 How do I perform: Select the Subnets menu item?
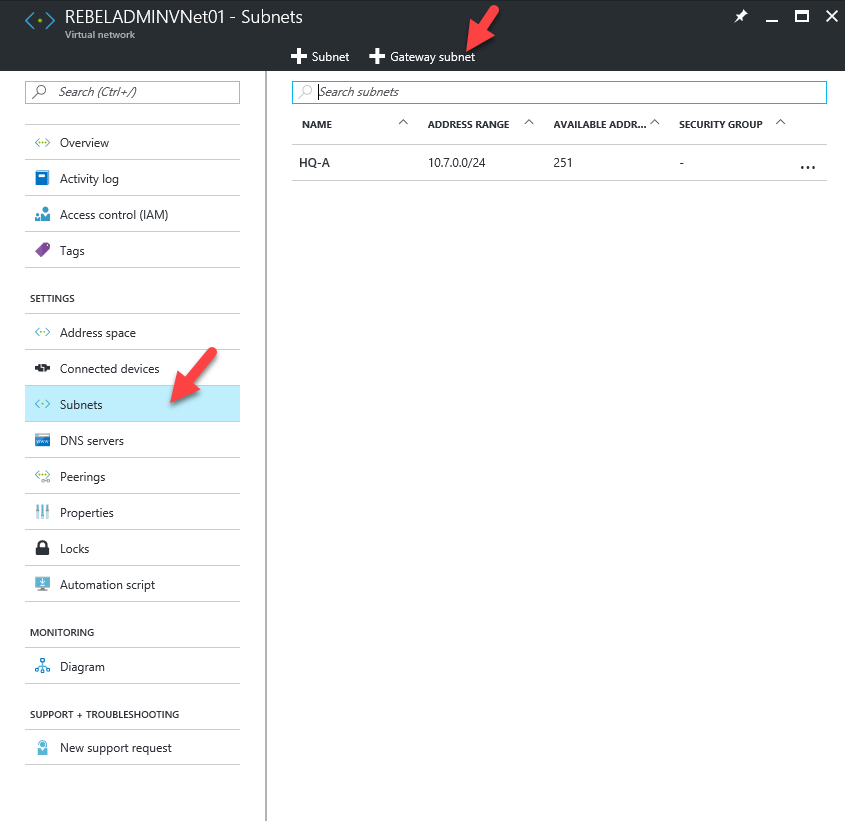click(x=133, y=404)
